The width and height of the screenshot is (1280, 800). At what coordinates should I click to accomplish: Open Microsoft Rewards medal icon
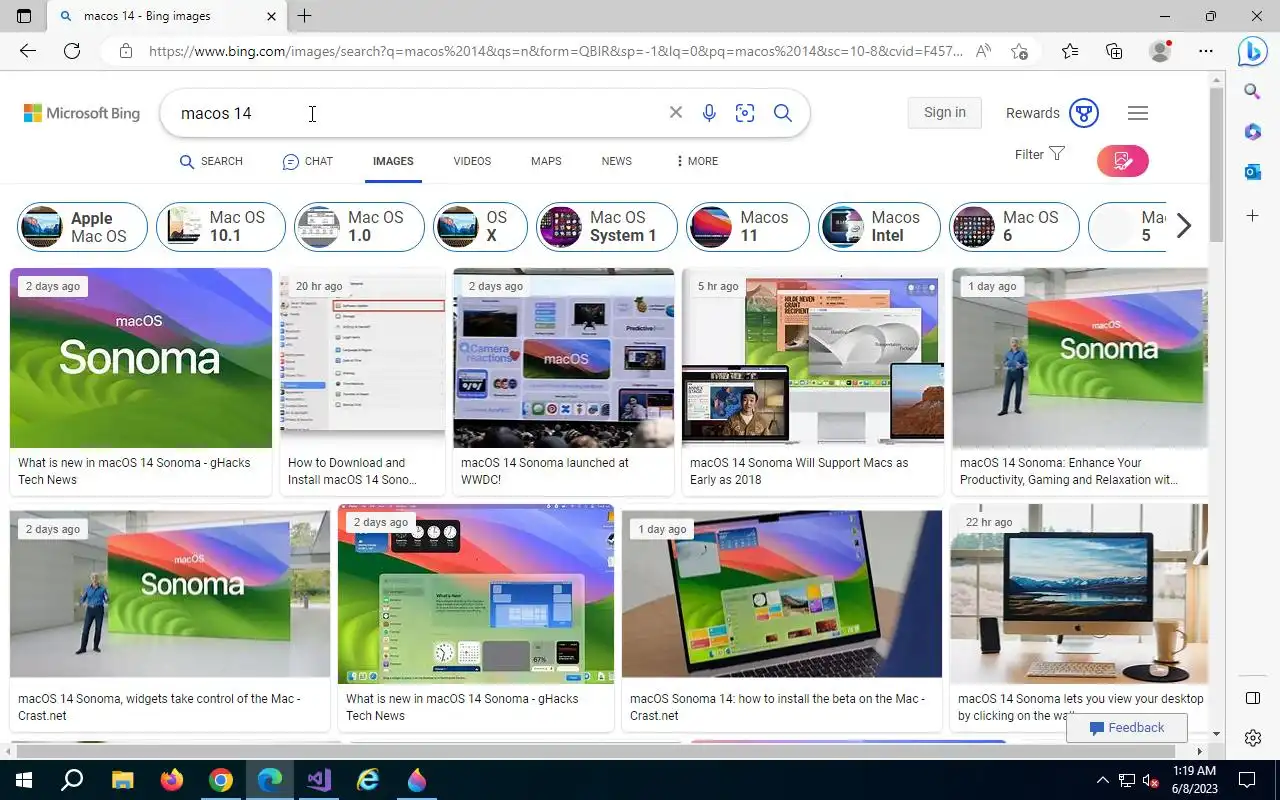point(1084,113)
